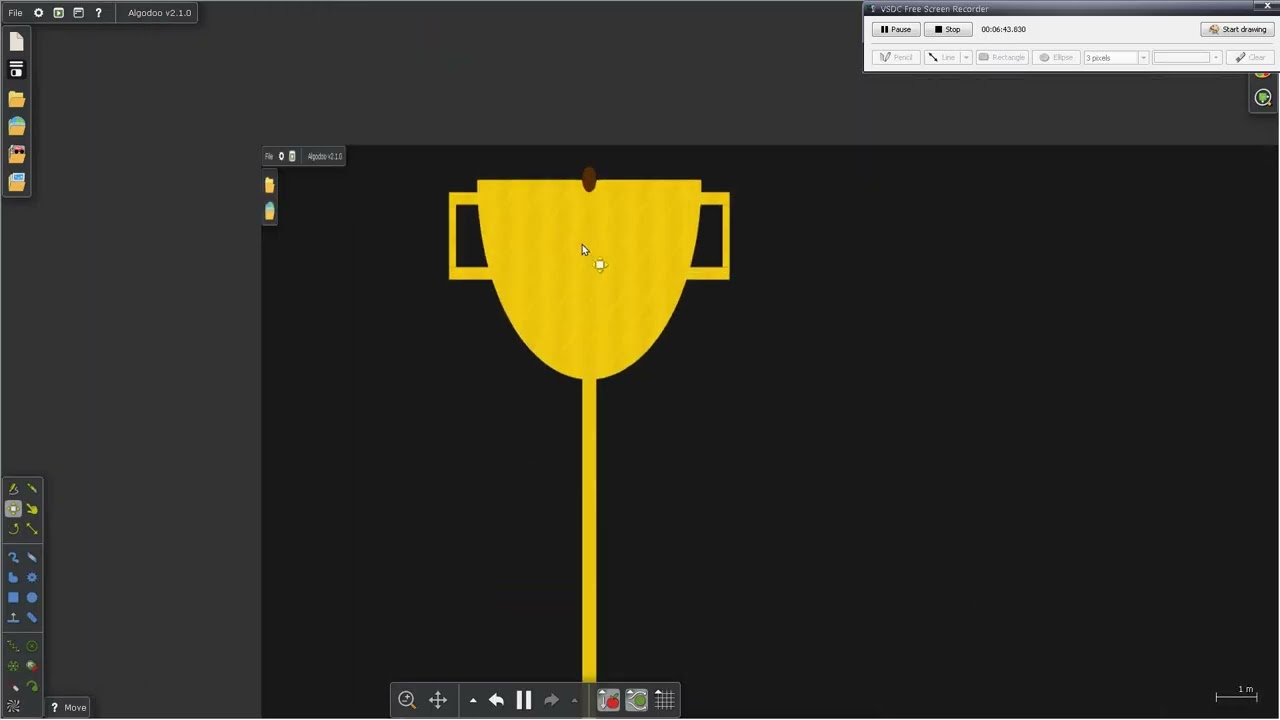The height and width of the screenshot is (720, 1280).
Task: Select the Tracer tool
Action: pyautogui.click(x=32, y=686)
